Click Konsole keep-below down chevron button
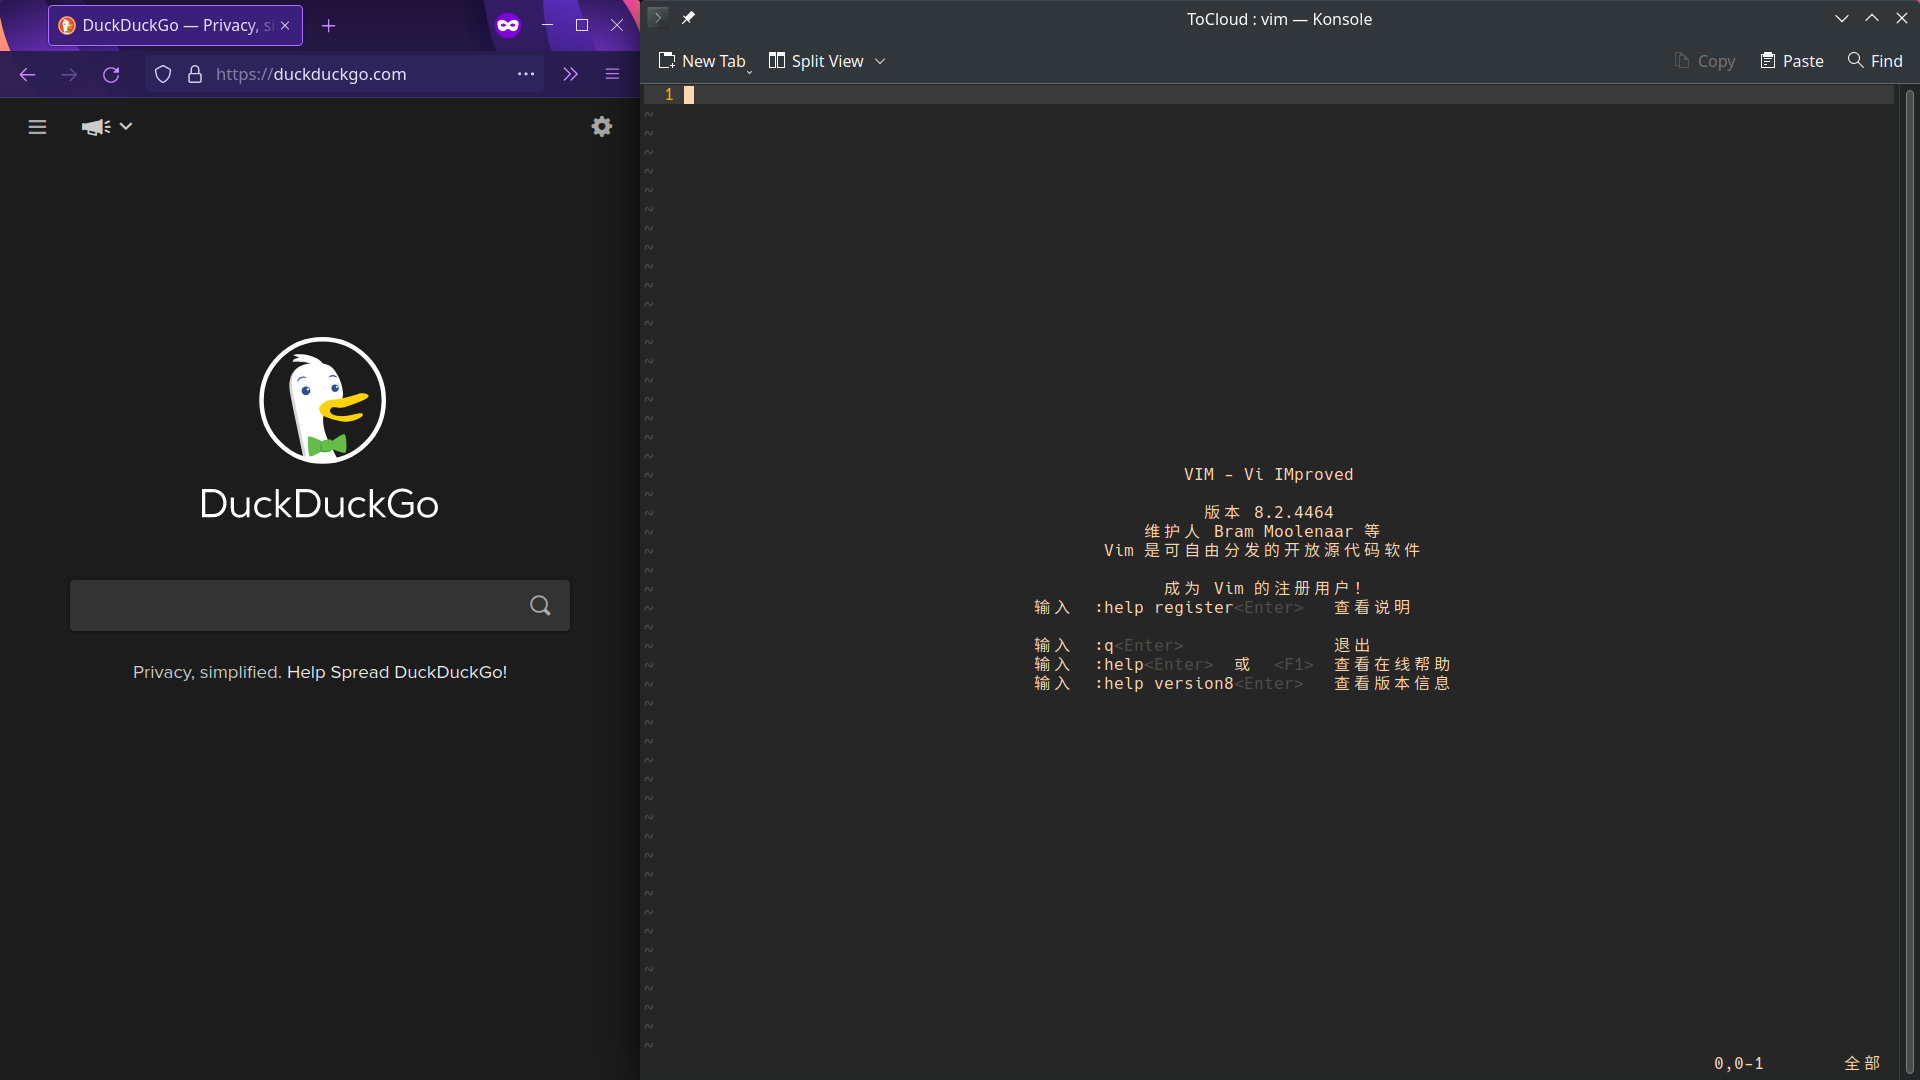 [x=1841, y=18]
